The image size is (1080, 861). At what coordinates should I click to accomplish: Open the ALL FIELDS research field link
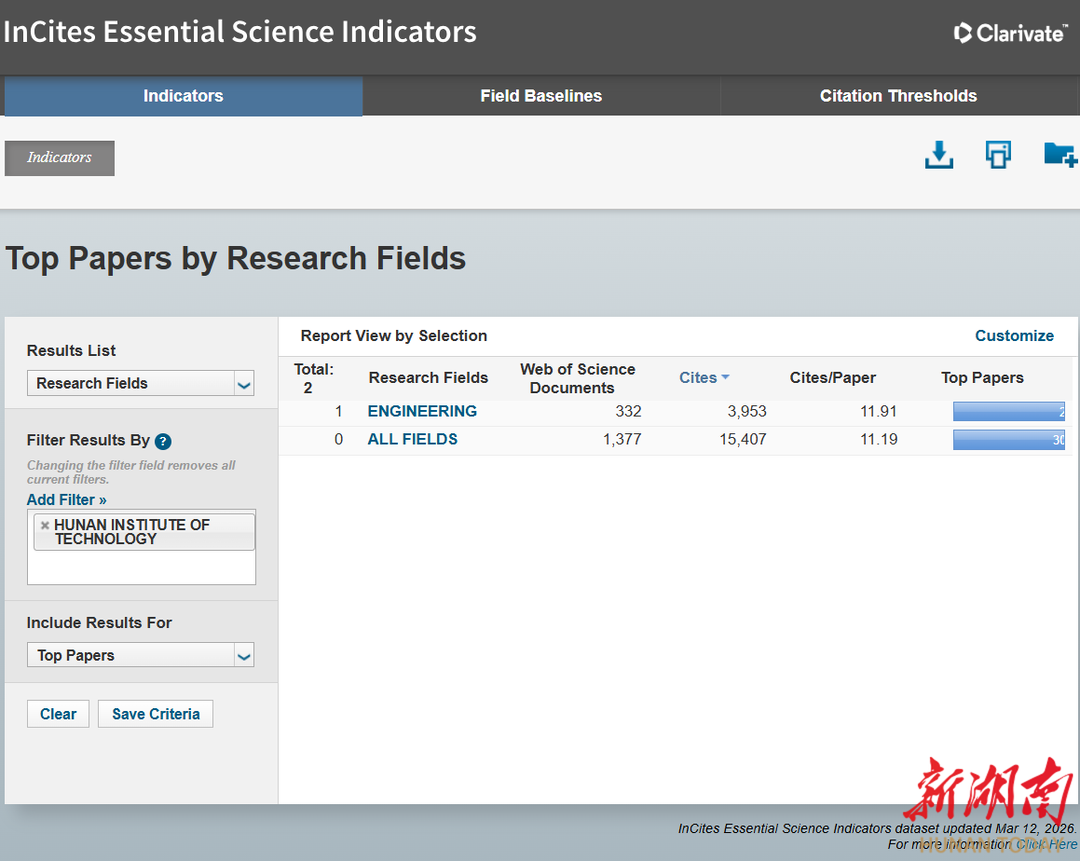tap(412, 439)
